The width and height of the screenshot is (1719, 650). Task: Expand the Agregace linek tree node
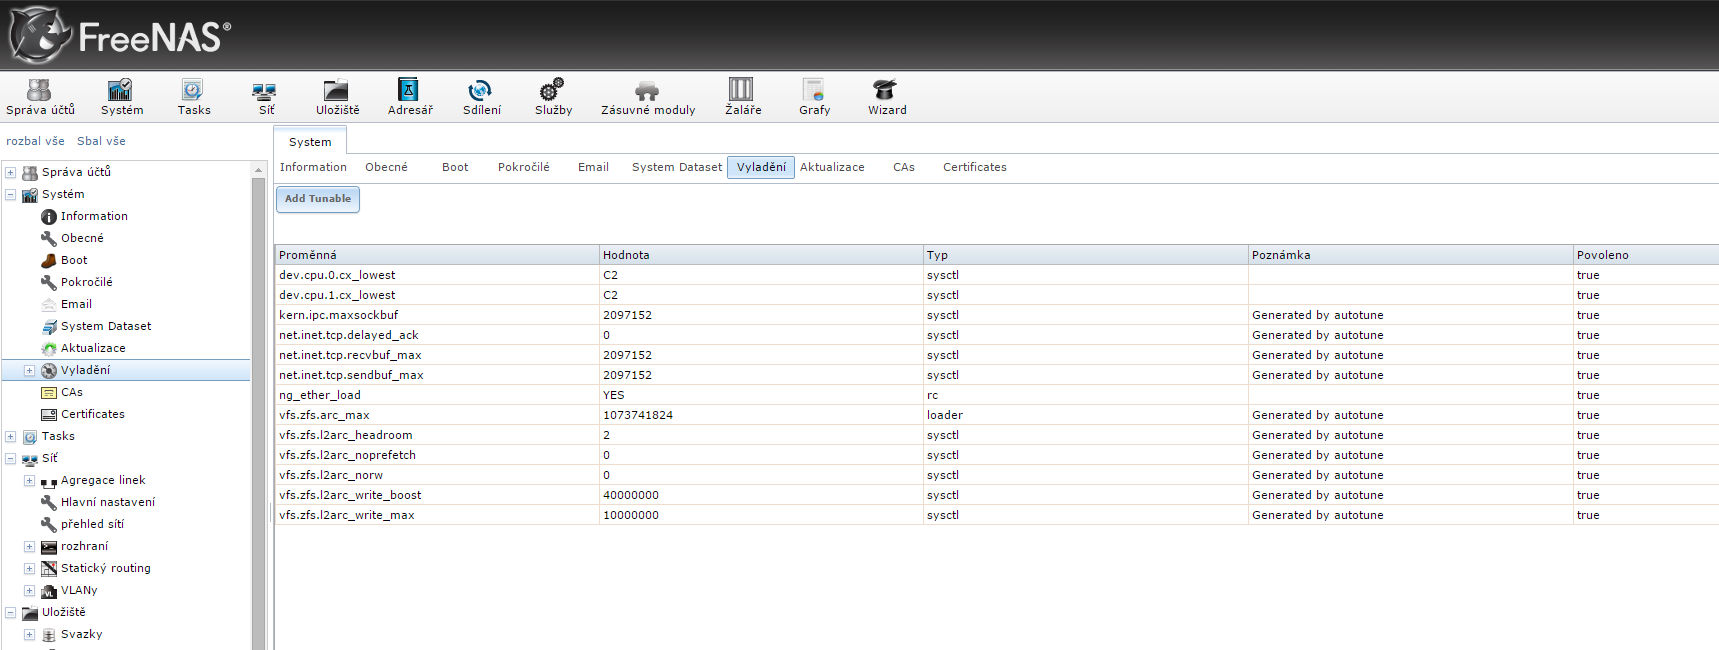pyautogui.click(x=30, y=480)
